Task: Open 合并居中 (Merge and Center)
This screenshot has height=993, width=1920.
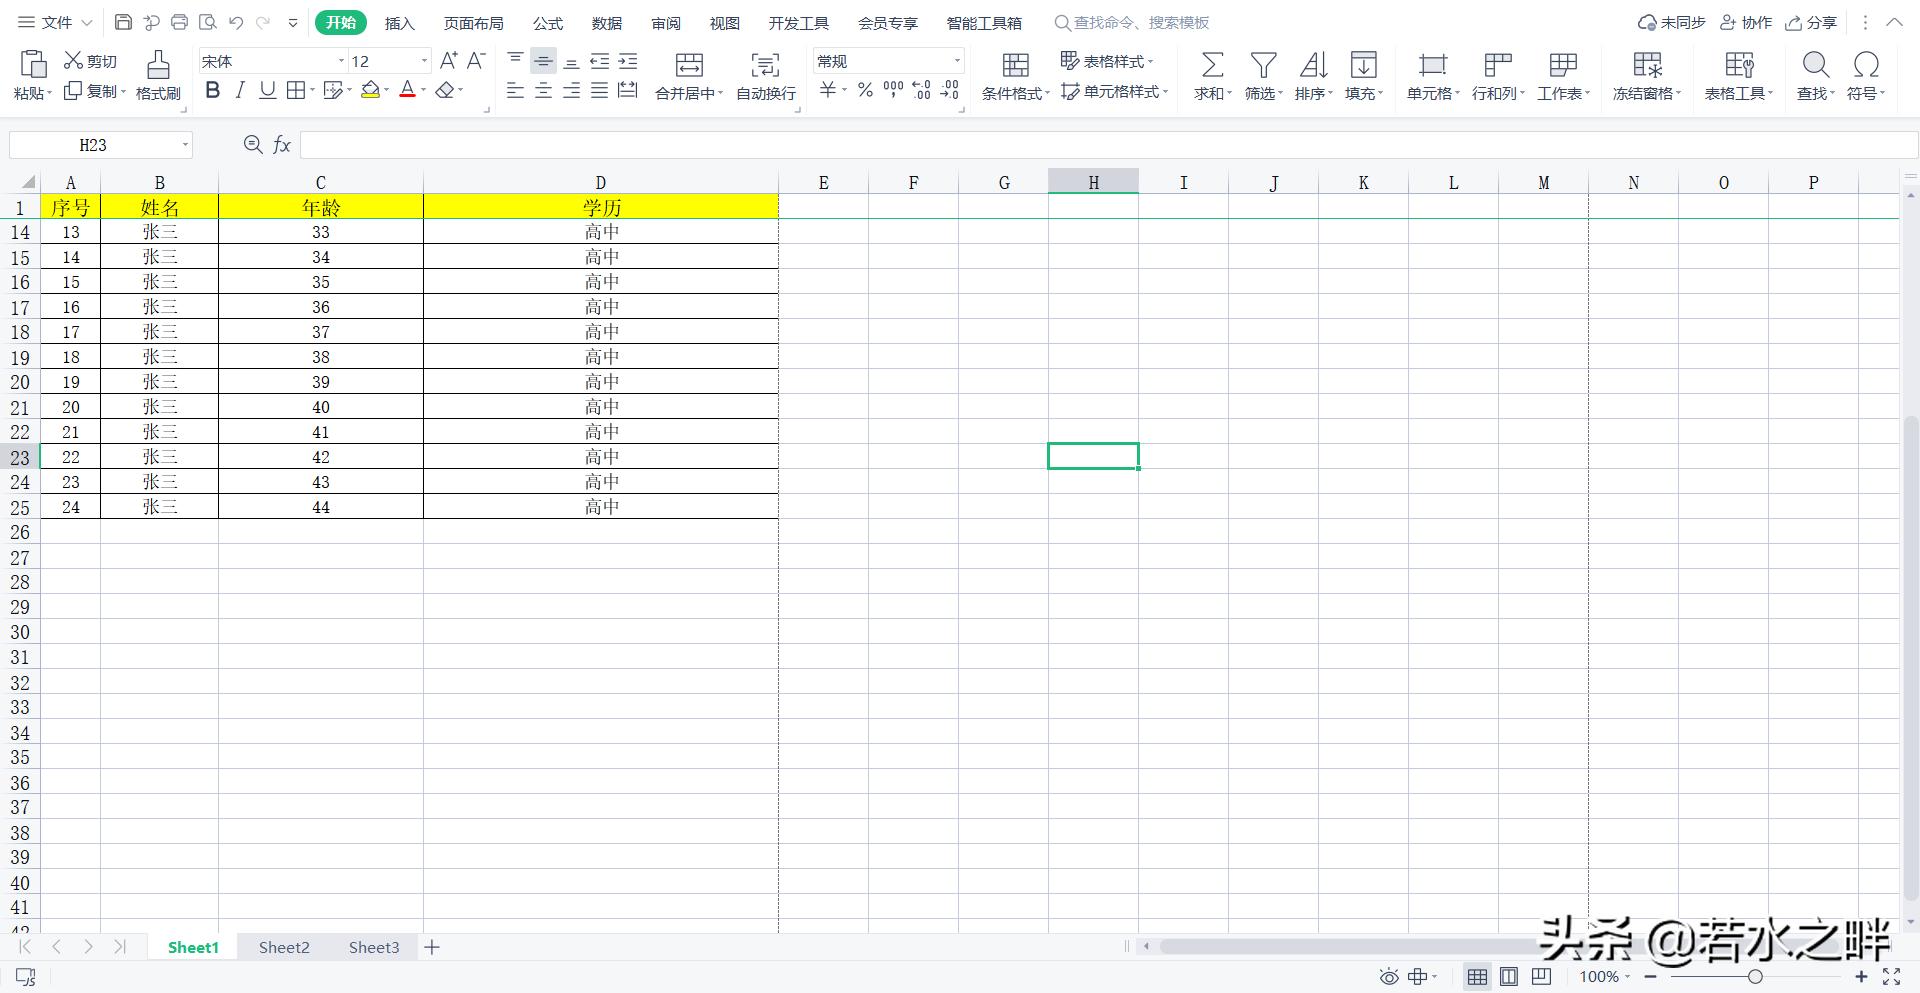Action: [x=686, y=75]
